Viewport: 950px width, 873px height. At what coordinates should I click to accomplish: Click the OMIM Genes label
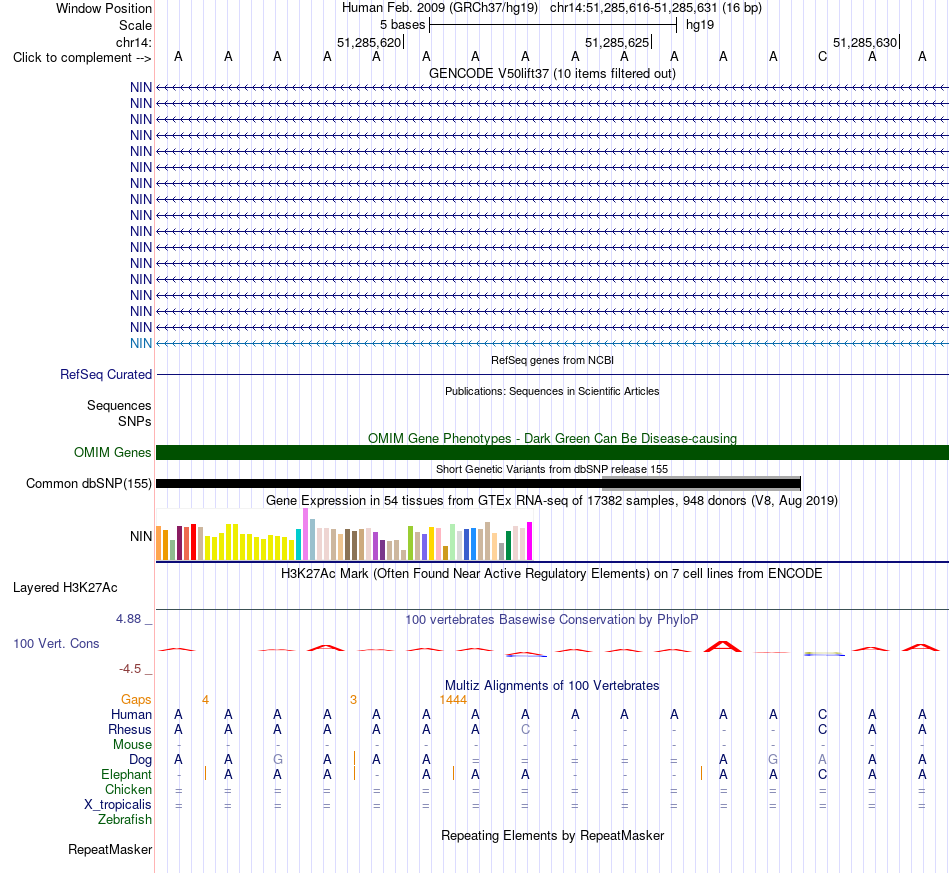tap(113, 453)
